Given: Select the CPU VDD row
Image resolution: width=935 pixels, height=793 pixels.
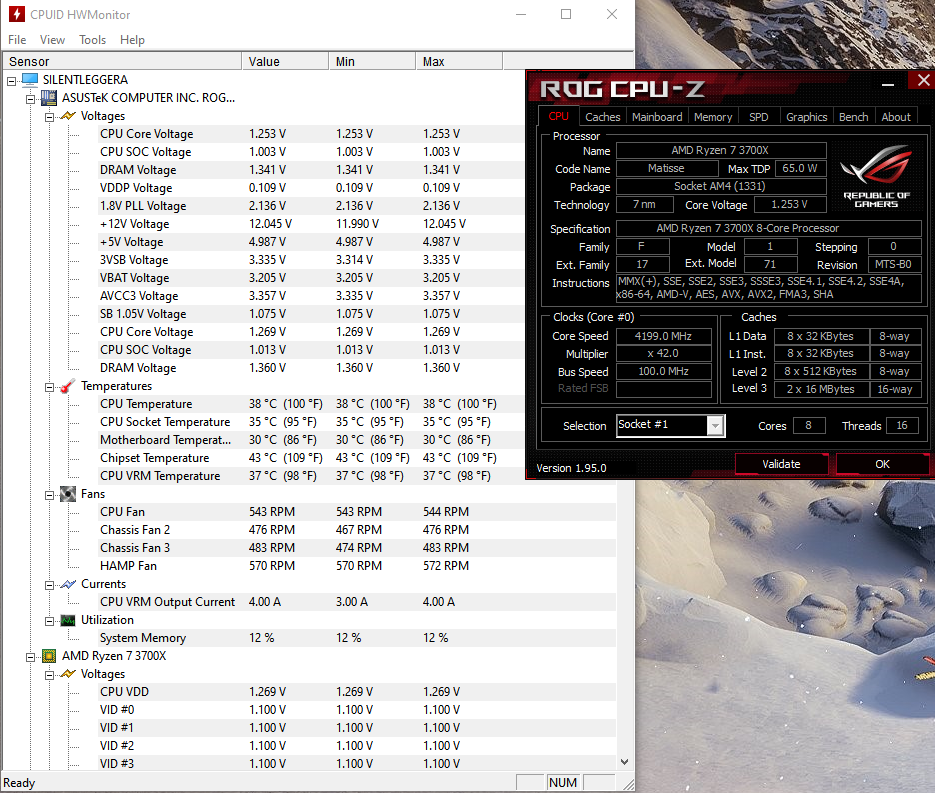Looking at the screenshot, I should pyautogui.click(x=357, y=692).
